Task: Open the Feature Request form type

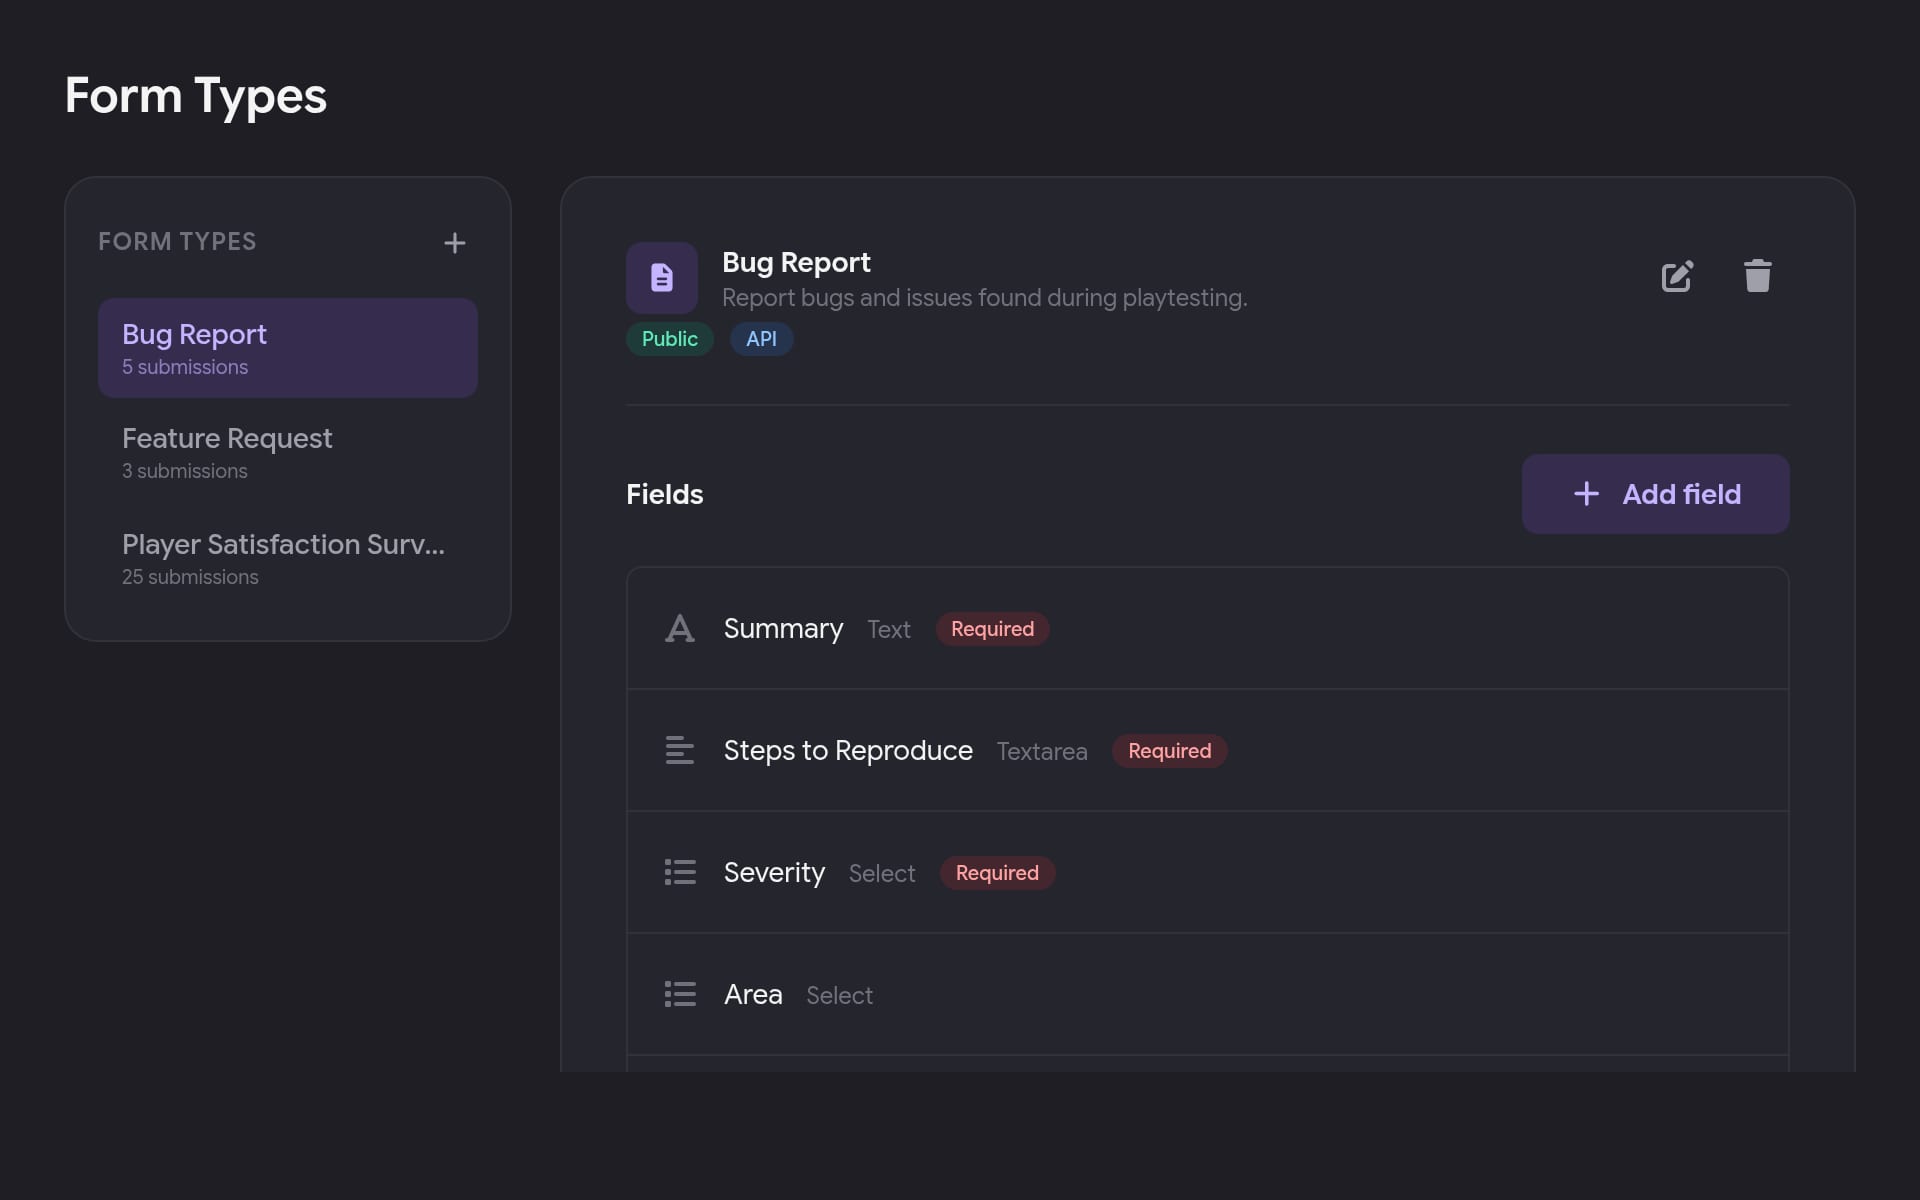Action: [x=288, y=453]
